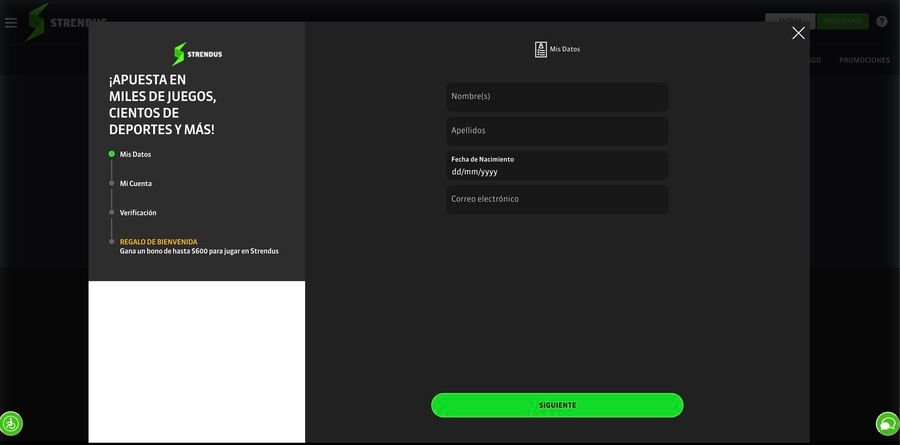This screenshot has height=445, width=900.
Task: Focus the Apellidos input field
Action: pyautogui.click(x=557, y=131)
